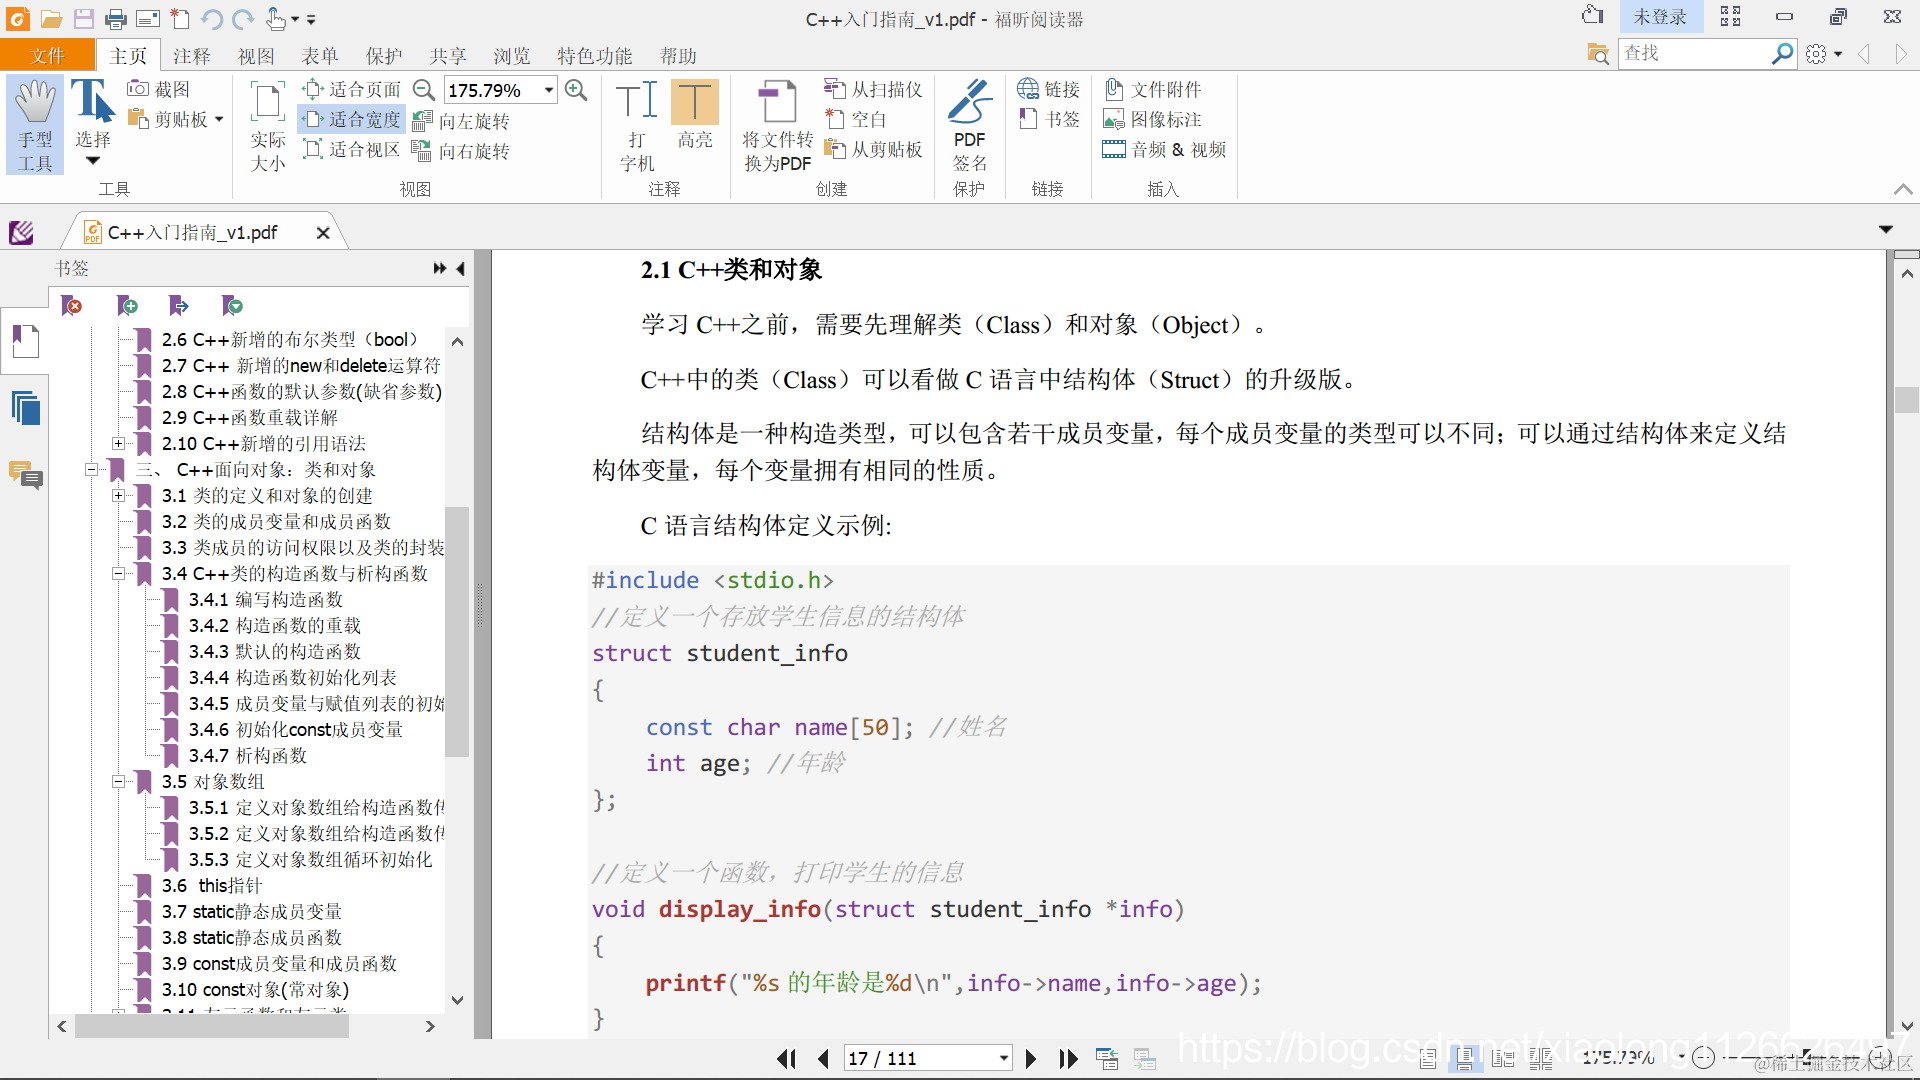
Task: Open the File menu tab
Action: (x=47, y=56)
